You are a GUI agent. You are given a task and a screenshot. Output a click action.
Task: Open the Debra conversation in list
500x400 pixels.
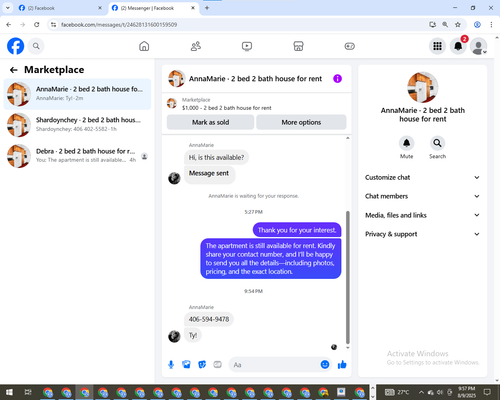[77, 156]
